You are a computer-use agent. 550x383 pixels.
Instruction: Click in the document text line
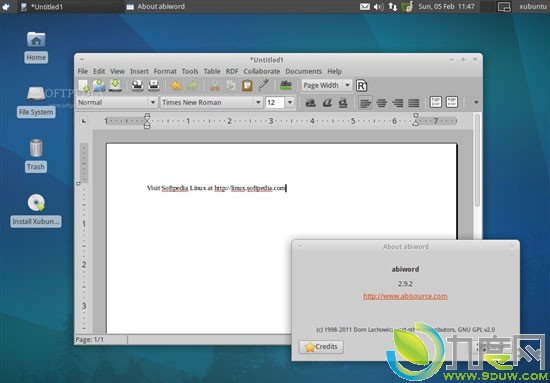point(216,188)
